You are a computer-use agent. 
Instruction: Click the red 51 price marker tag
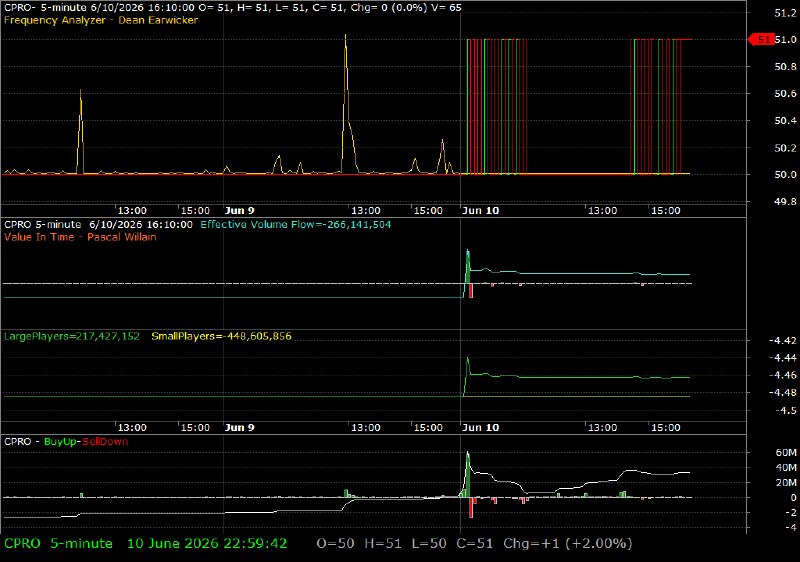(761, 39)
